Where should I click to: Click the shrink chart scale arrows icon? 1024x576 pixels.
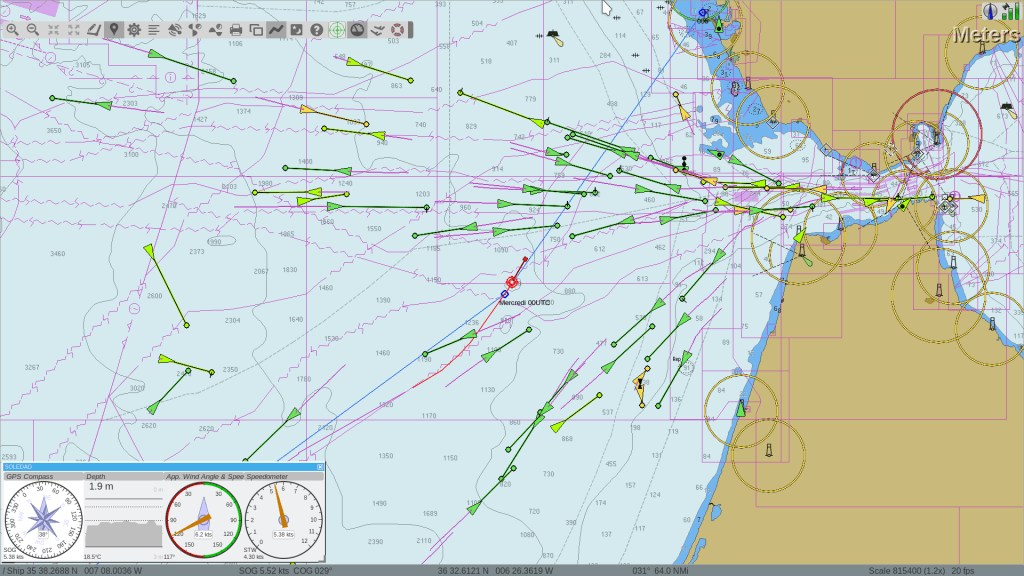point(52,29)
